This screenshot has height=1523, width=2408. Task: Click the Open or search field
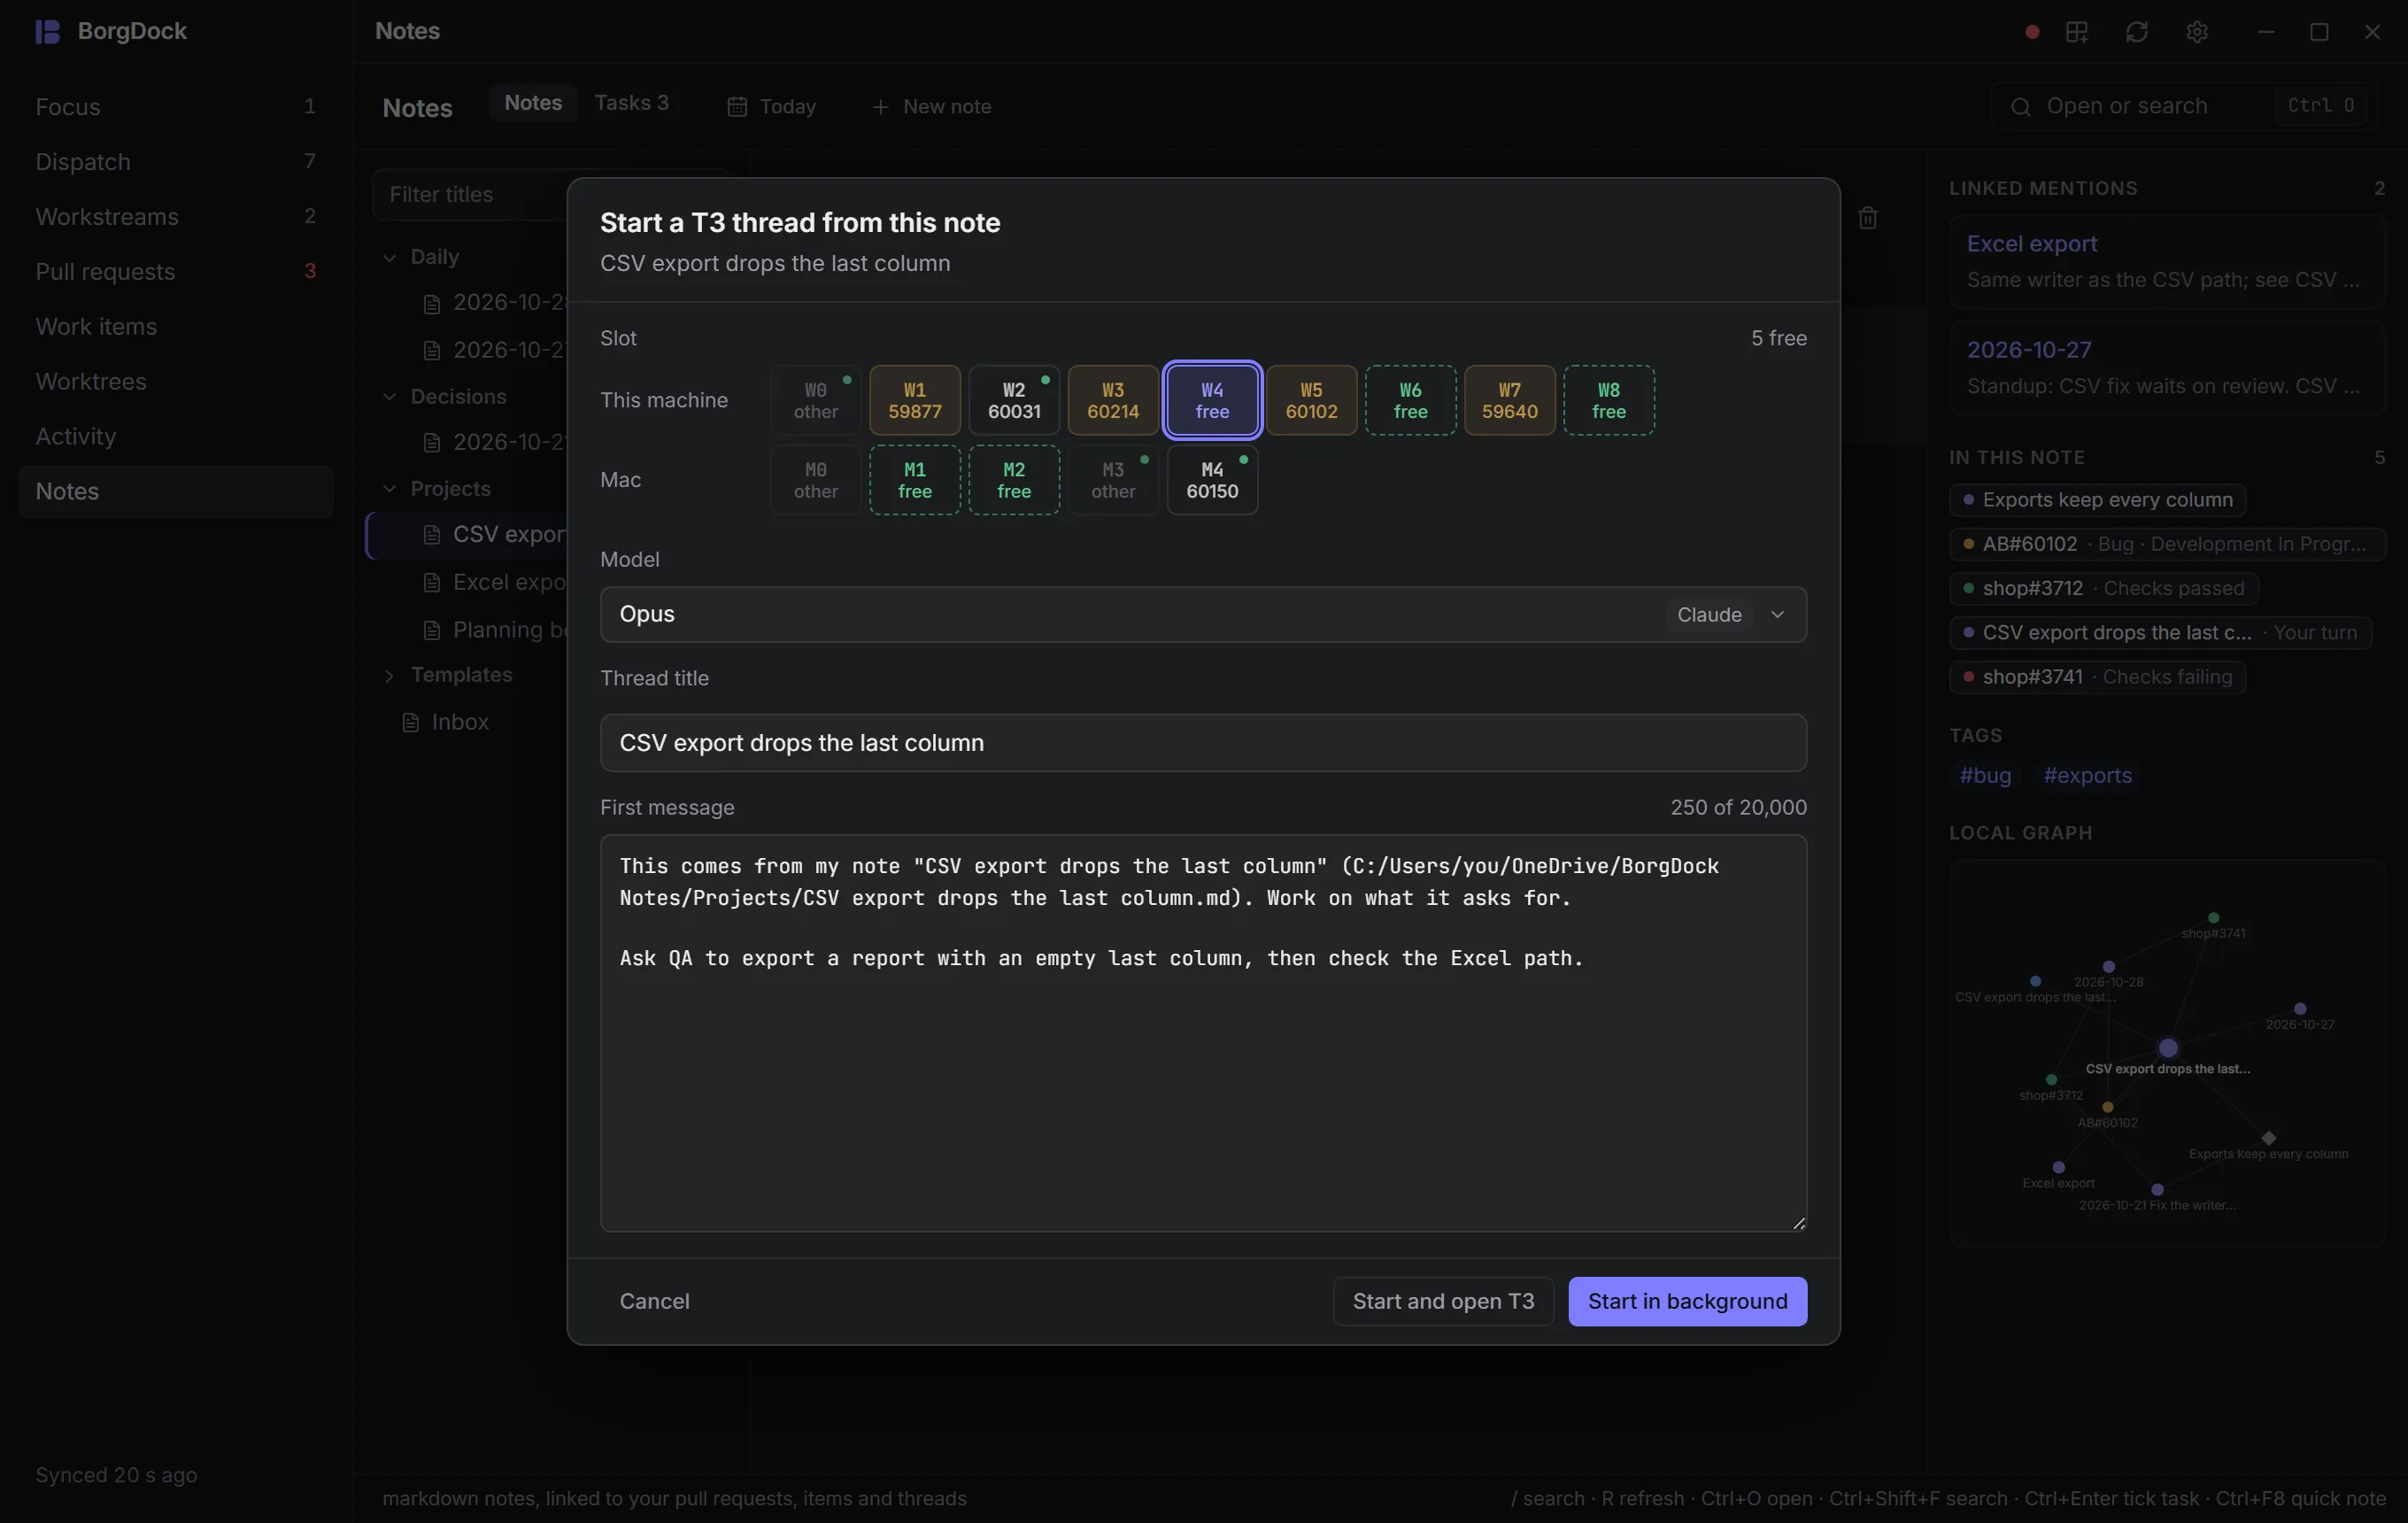2184,107
